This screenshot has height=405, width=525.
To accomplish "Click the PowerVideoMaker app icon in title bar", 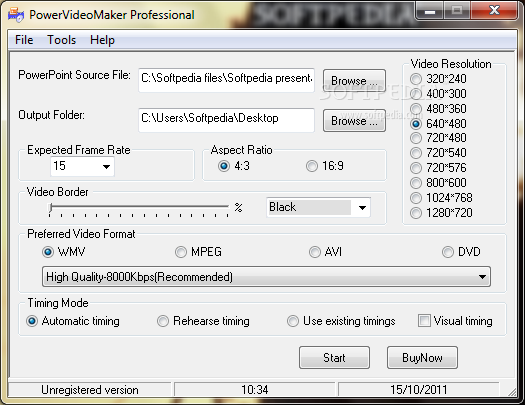I will (16, 15).
